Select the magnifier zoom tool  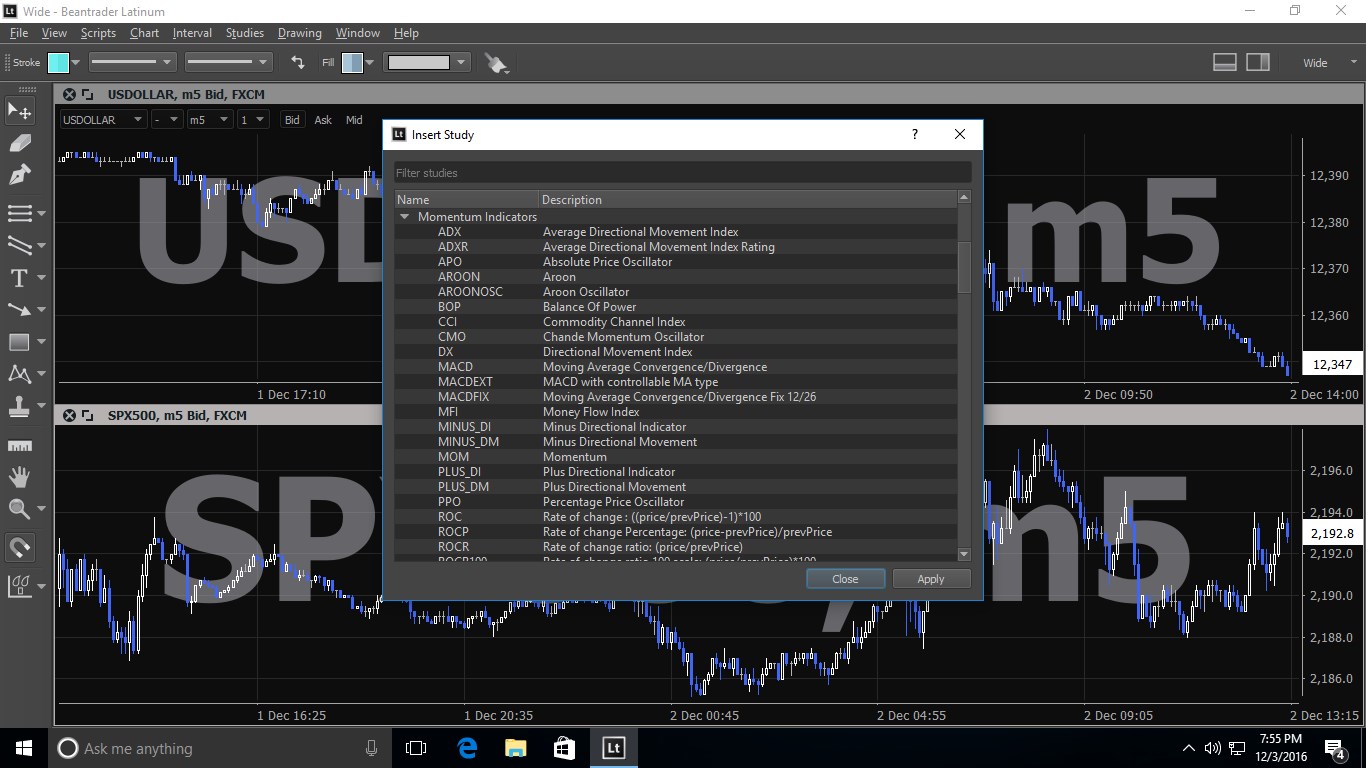(19, 509)
